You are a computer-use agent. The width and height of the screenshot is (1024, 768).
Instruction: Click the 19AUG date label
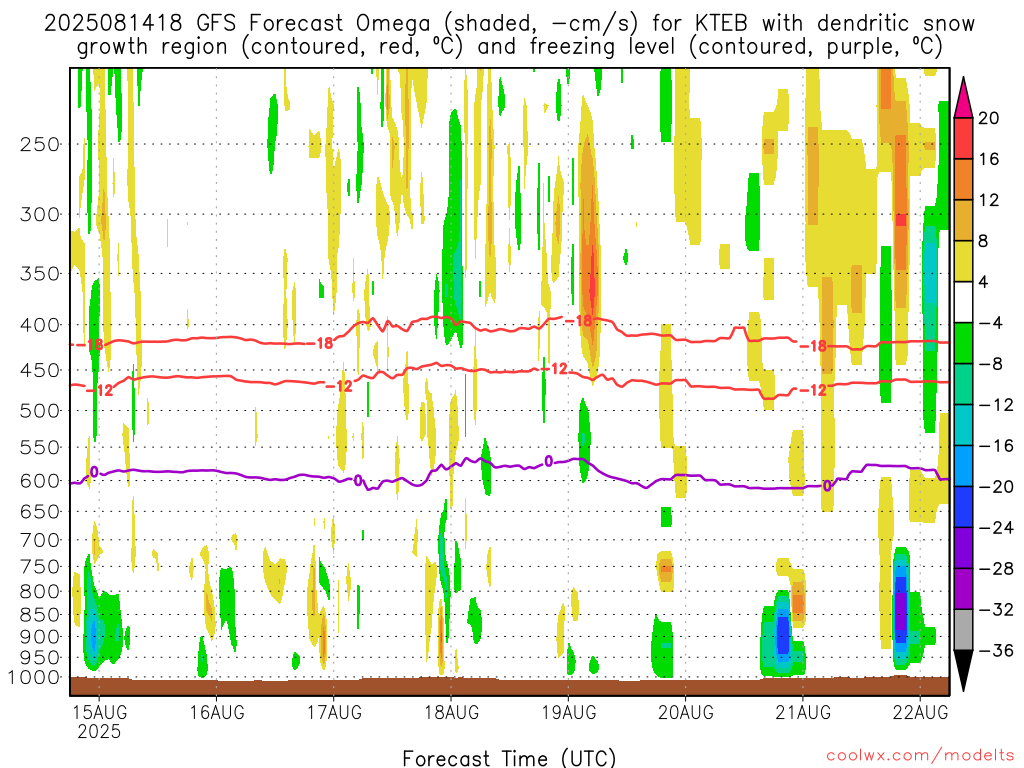(x=569, y=712)
